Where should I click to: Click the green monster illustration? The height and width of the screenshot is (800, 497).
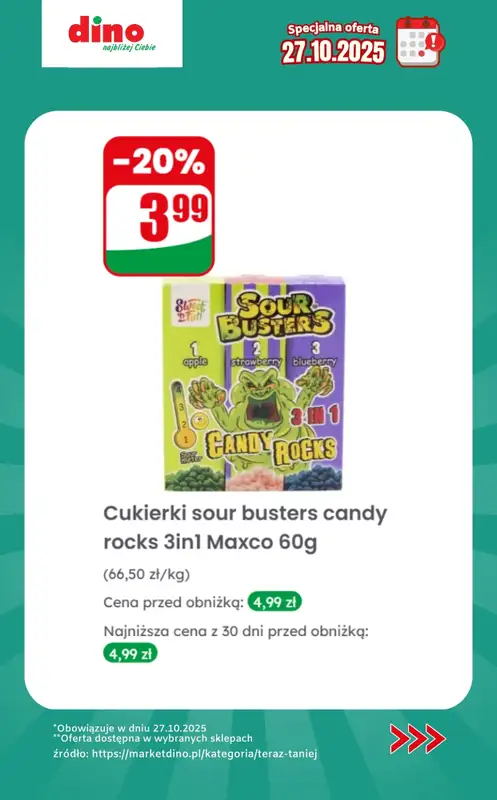click(260, 403)
